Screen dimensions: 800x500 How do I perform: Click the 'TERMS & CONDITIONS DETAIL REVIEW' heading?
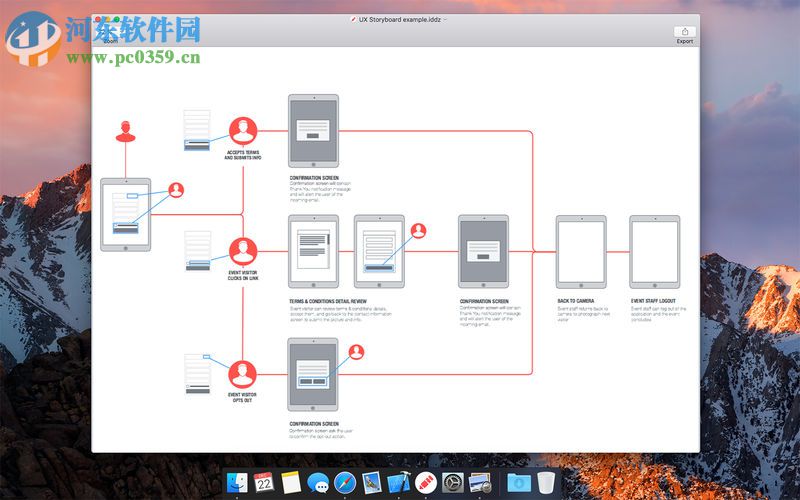(328, 302)
